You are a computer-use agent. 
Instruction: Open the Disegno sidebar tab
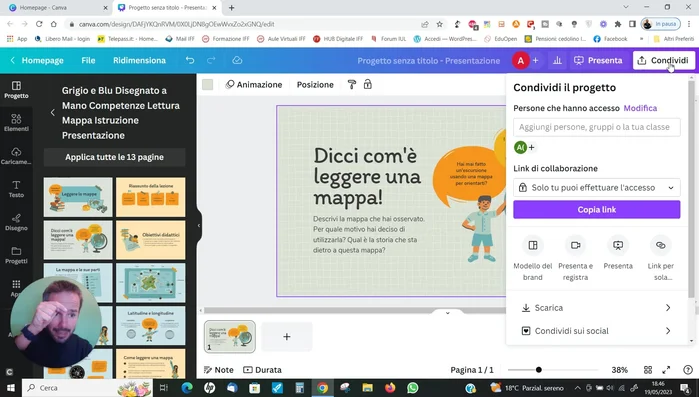click(16, 221)
